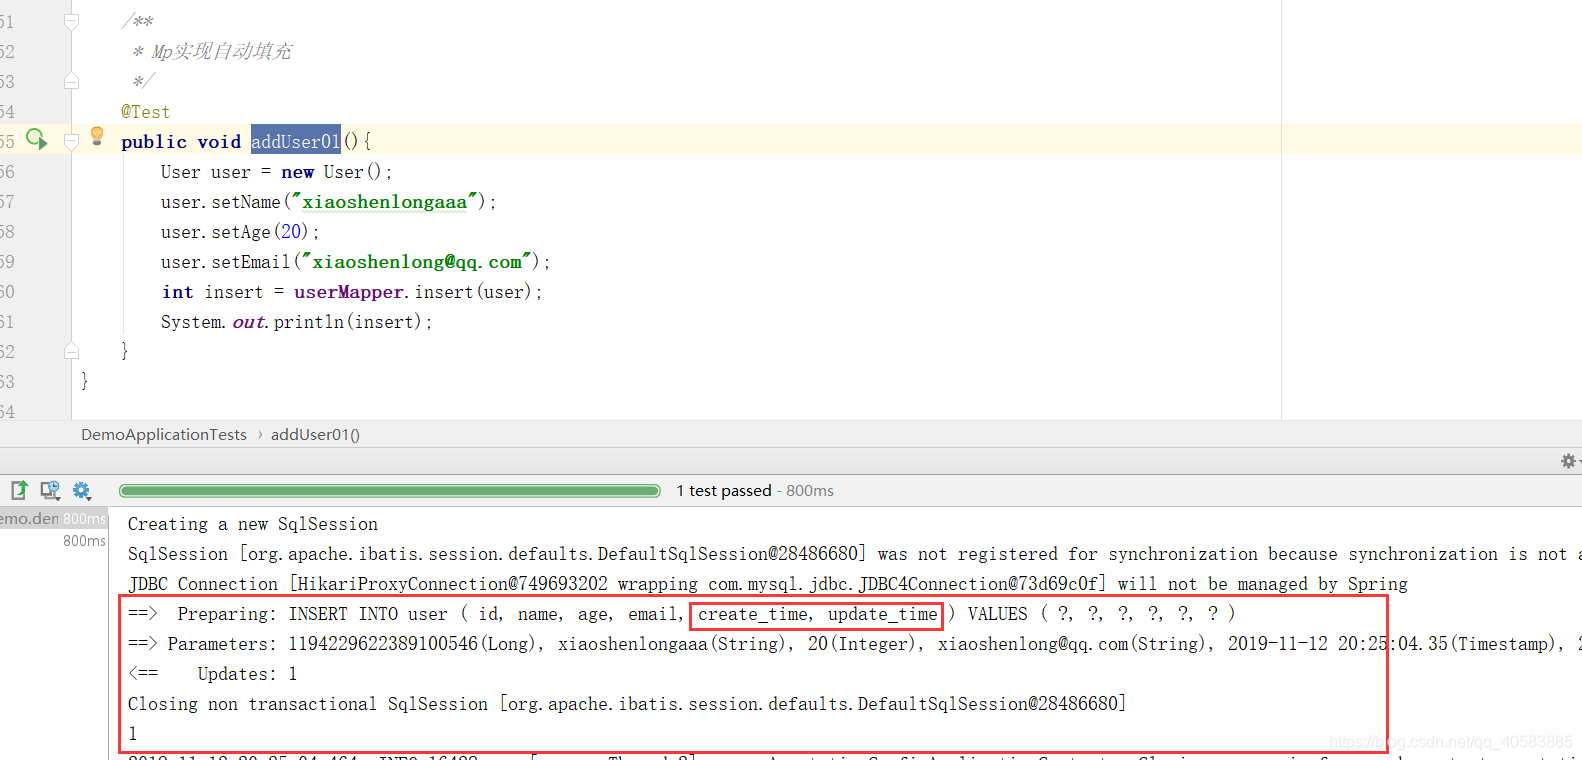Collapse the addUser01 method fold marker

pyautogui.click(x=71, y=141)
